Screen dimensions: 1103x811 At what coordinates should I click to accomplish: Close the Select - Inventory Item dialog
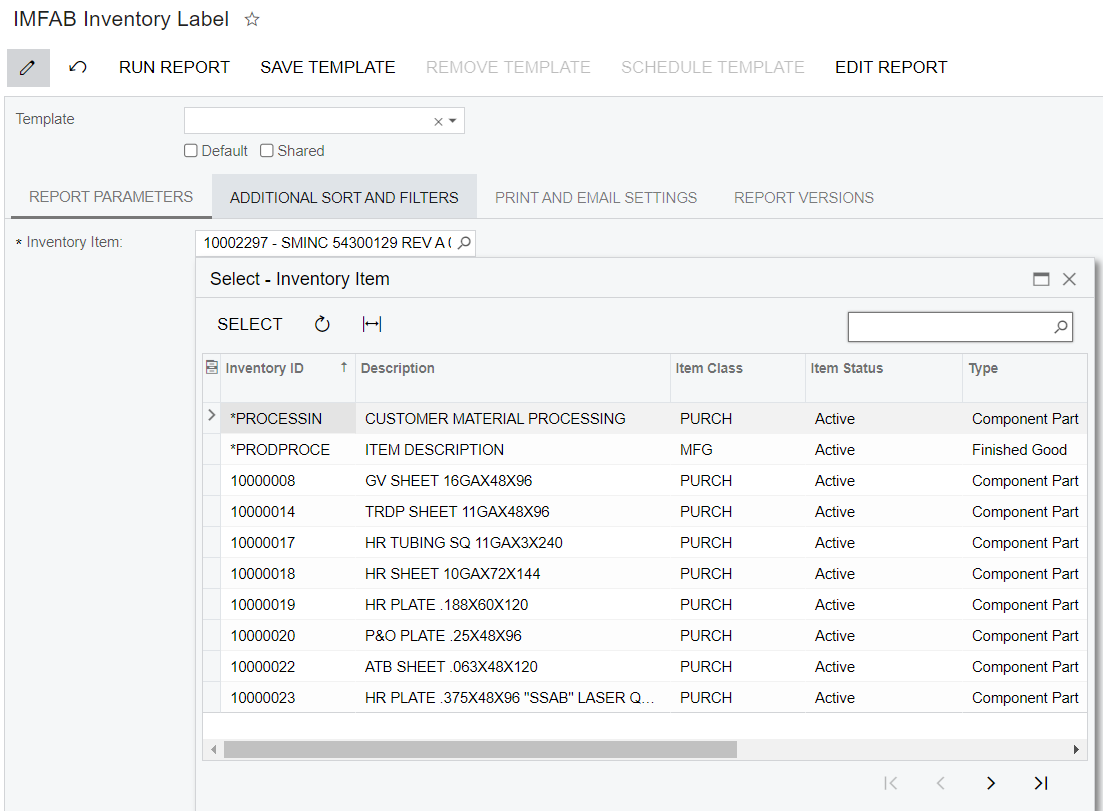coord(1069,279)
